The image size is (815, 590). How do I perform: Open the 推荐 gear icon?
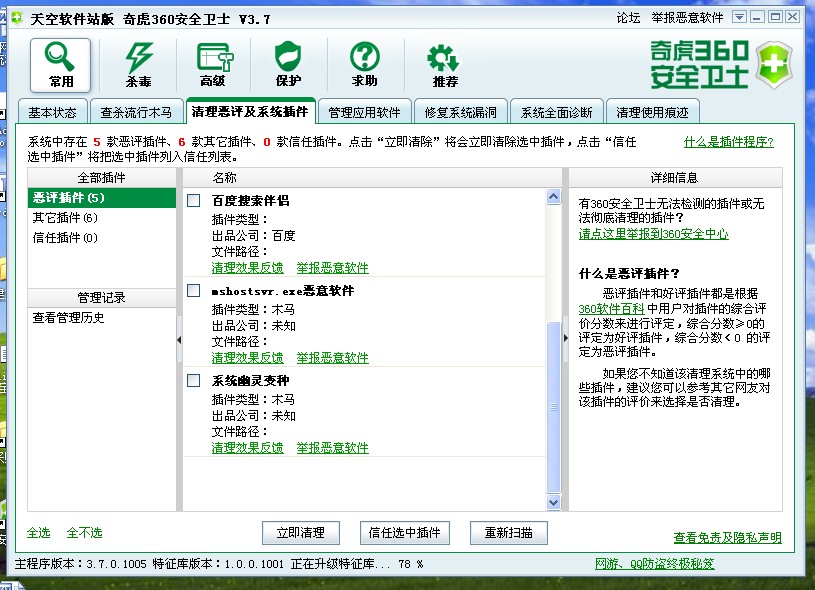(x=444, y=65)
